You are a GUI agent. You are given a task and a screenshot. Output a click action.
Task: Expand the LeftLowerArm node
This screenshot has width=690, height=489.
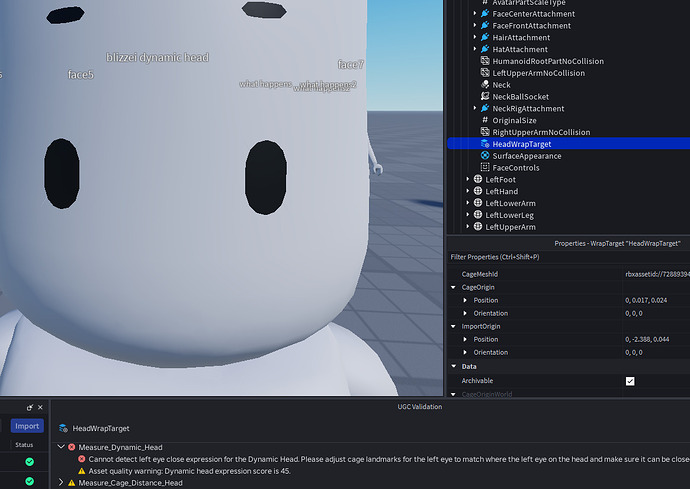point(468,203)
